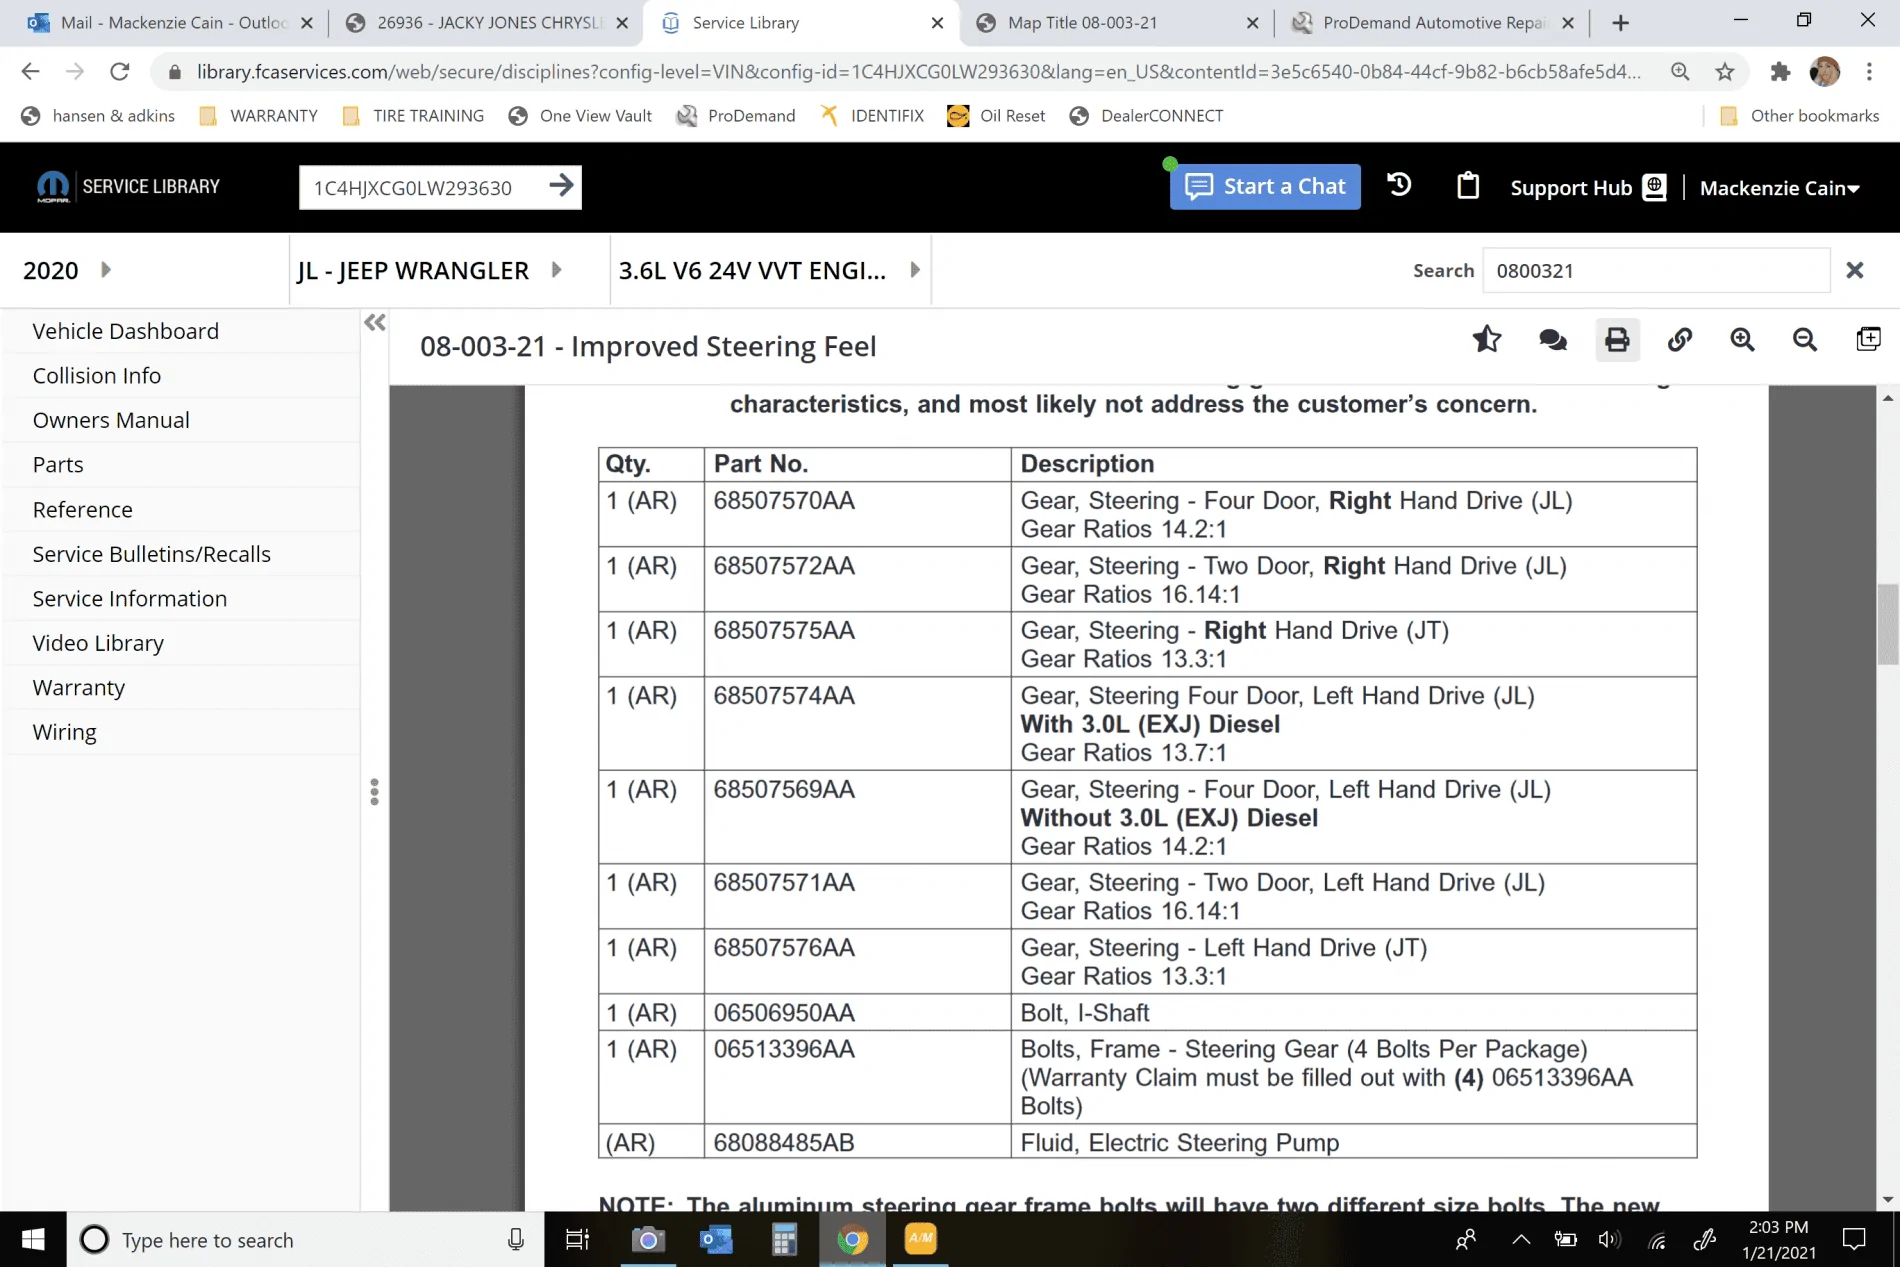The height and width of the screenshot is (1267, 1900).
Task: Open Video Library in sidebar
Action: (98, 643)
